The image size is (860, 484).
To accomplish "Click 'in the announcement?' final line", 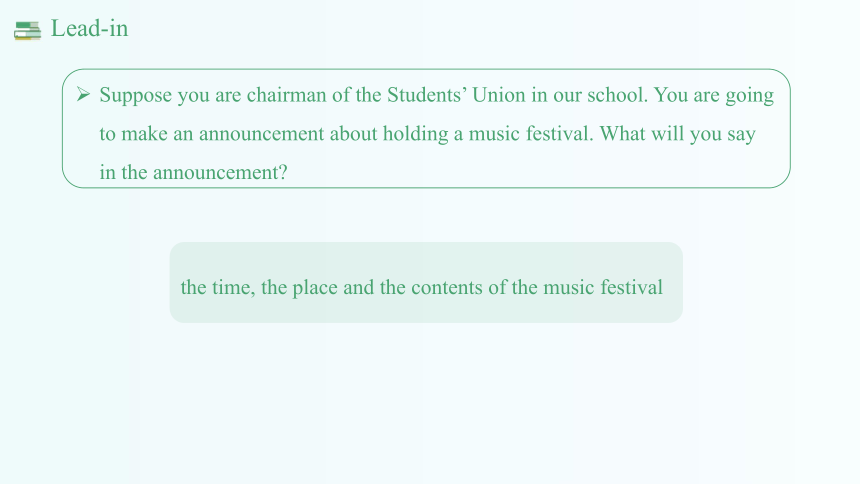I will click(193, 172).
